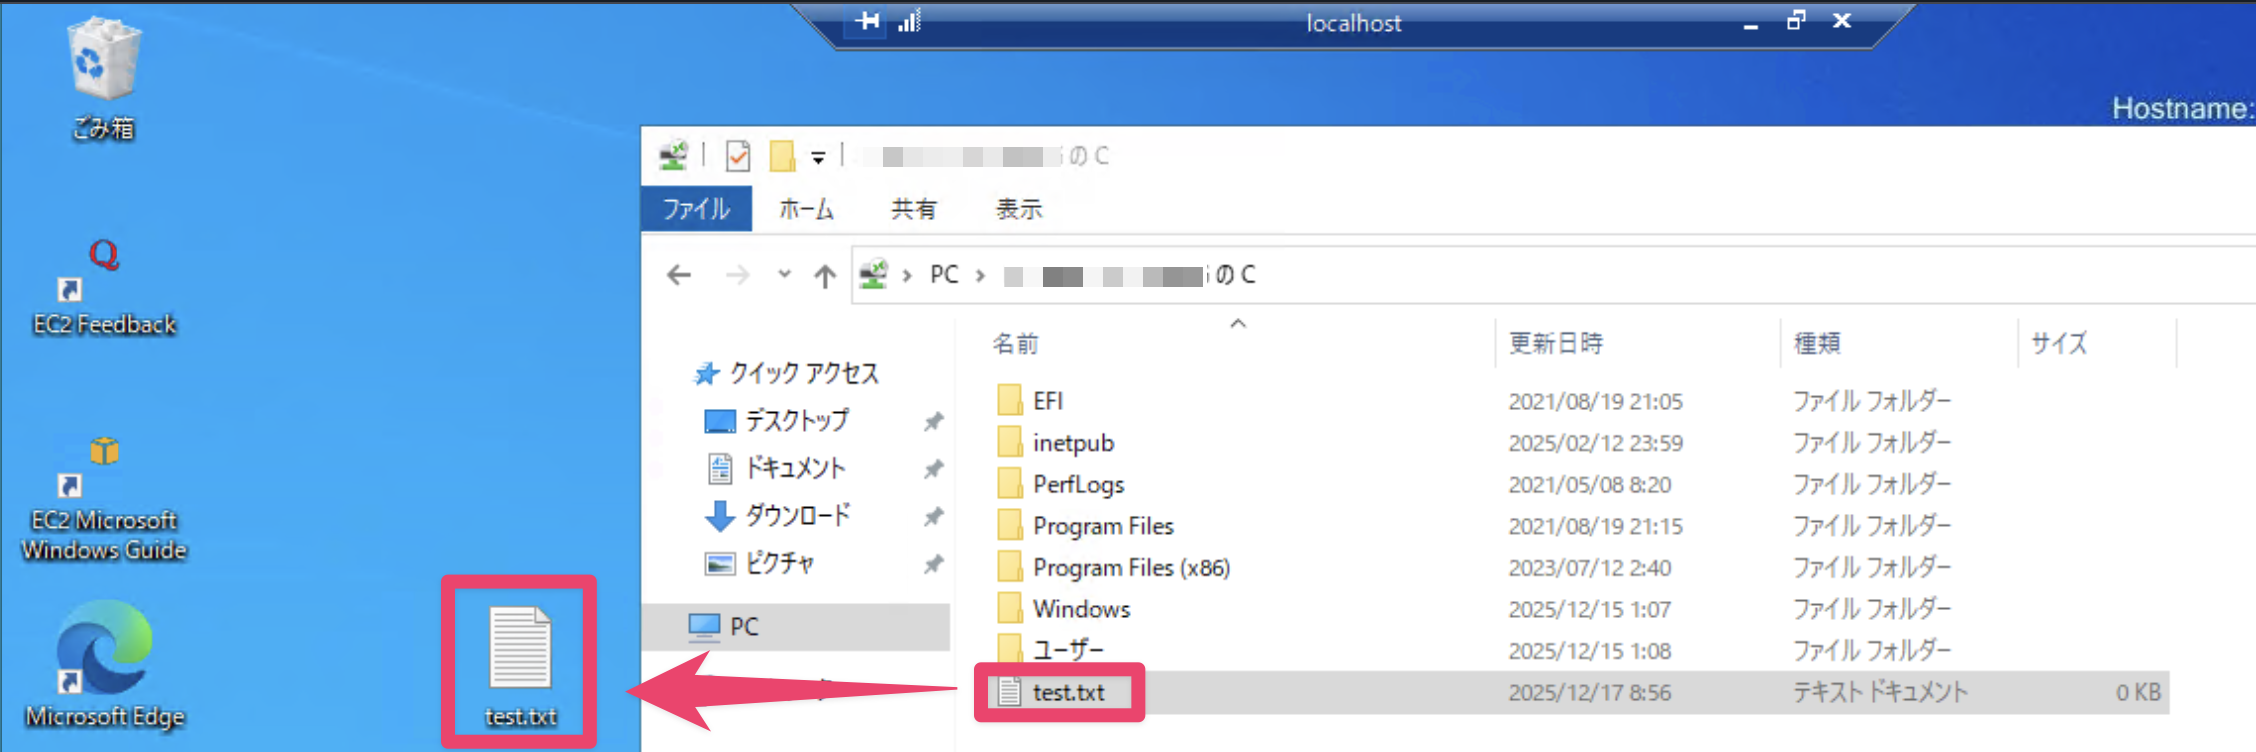This screenshot has width=2256, height=752.
Task: Expand breadcrumb chevron before PC
Action: point(906,275)
